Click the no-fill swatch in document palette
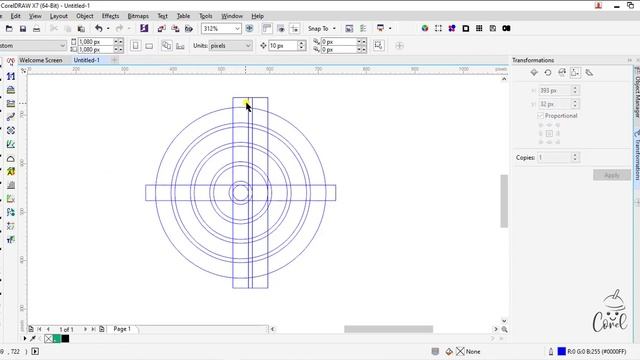 tap(49, 338)
